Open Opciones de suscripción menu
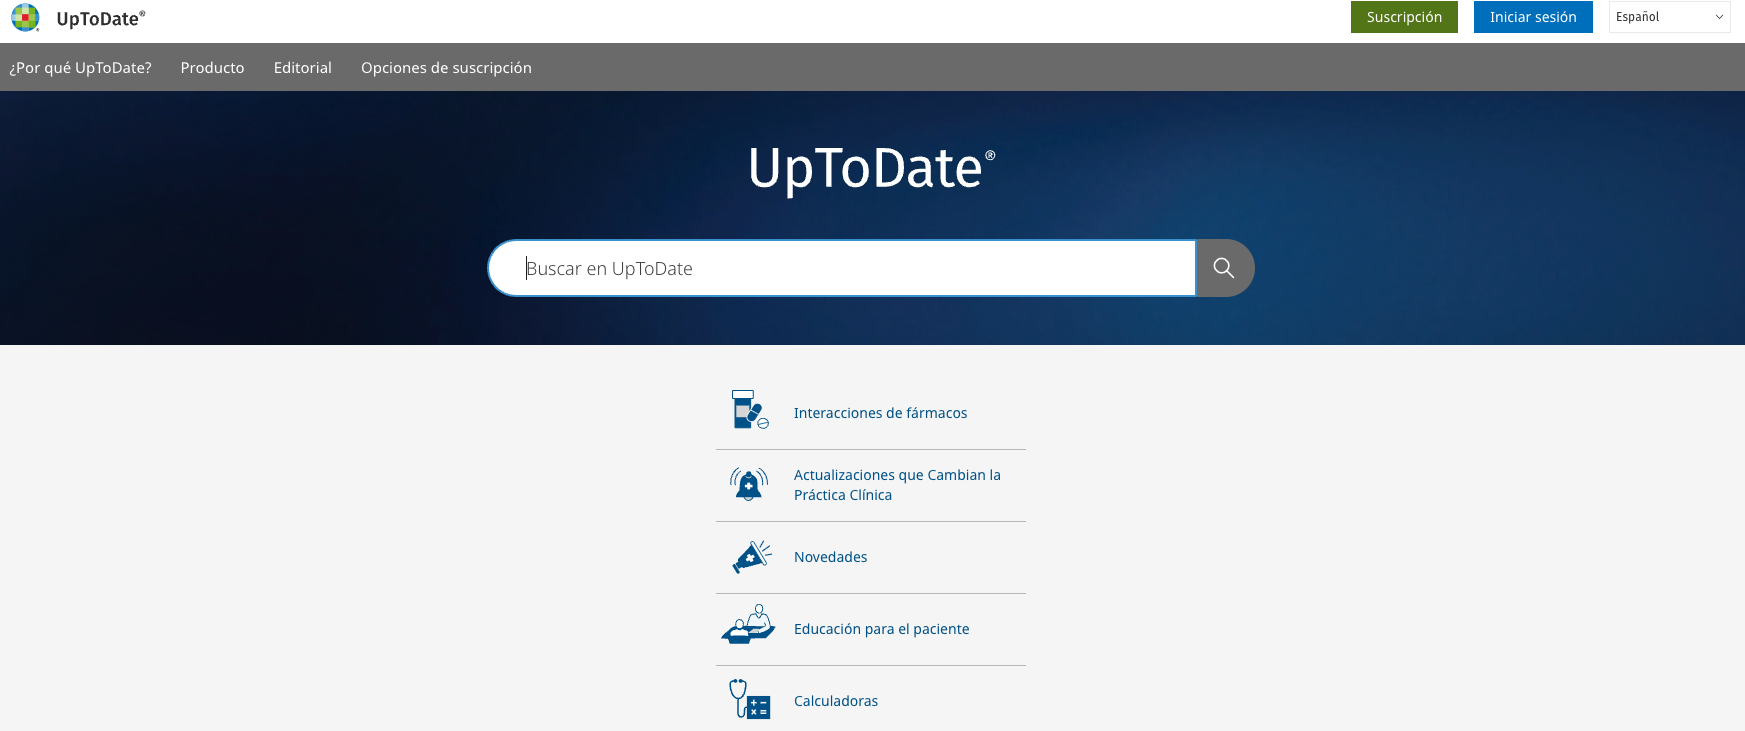The height and width of the screenshot is (731, 1745). (446, 68)
